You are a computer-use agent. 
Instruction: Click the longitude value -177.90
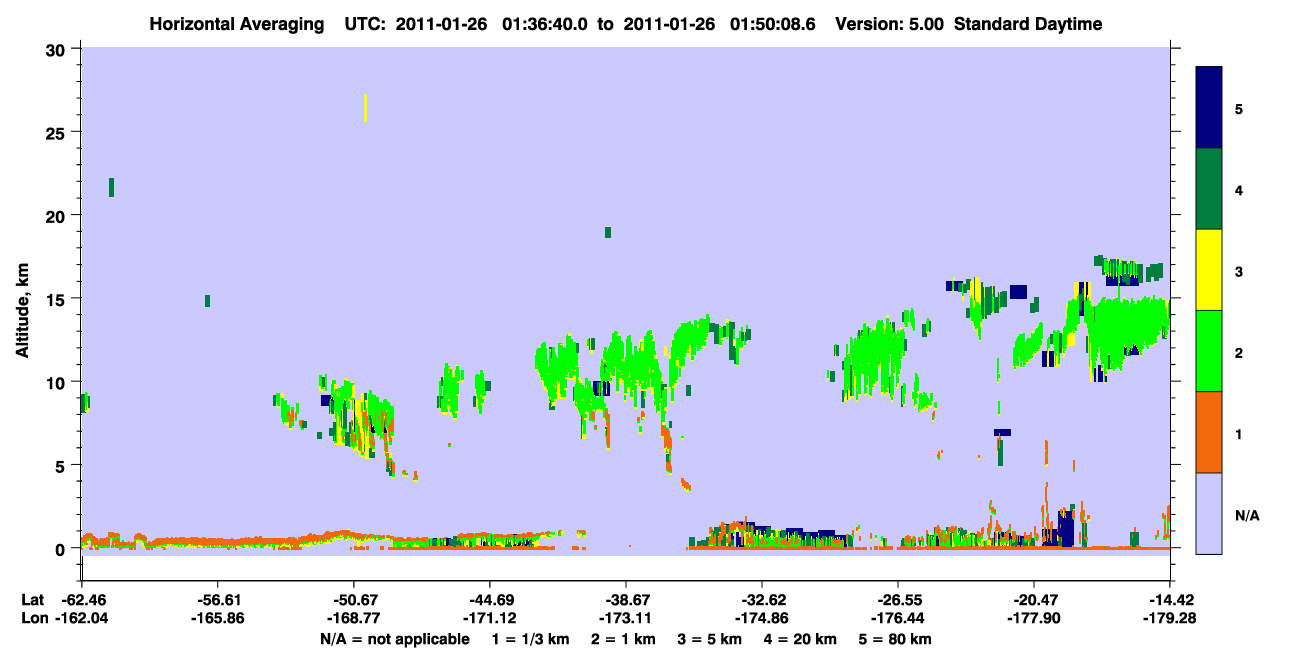tap(1034, 619)
